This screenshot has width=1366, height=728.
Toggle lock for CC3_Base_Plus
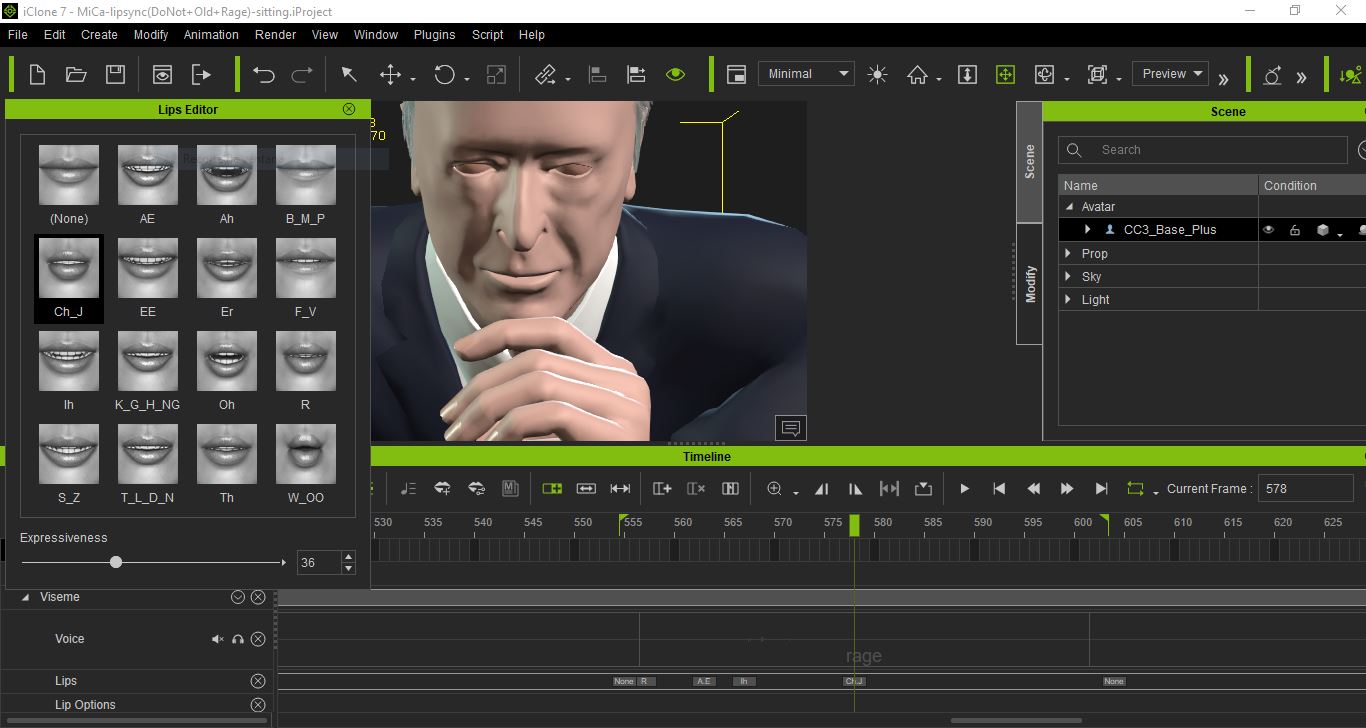(1295, 230)
